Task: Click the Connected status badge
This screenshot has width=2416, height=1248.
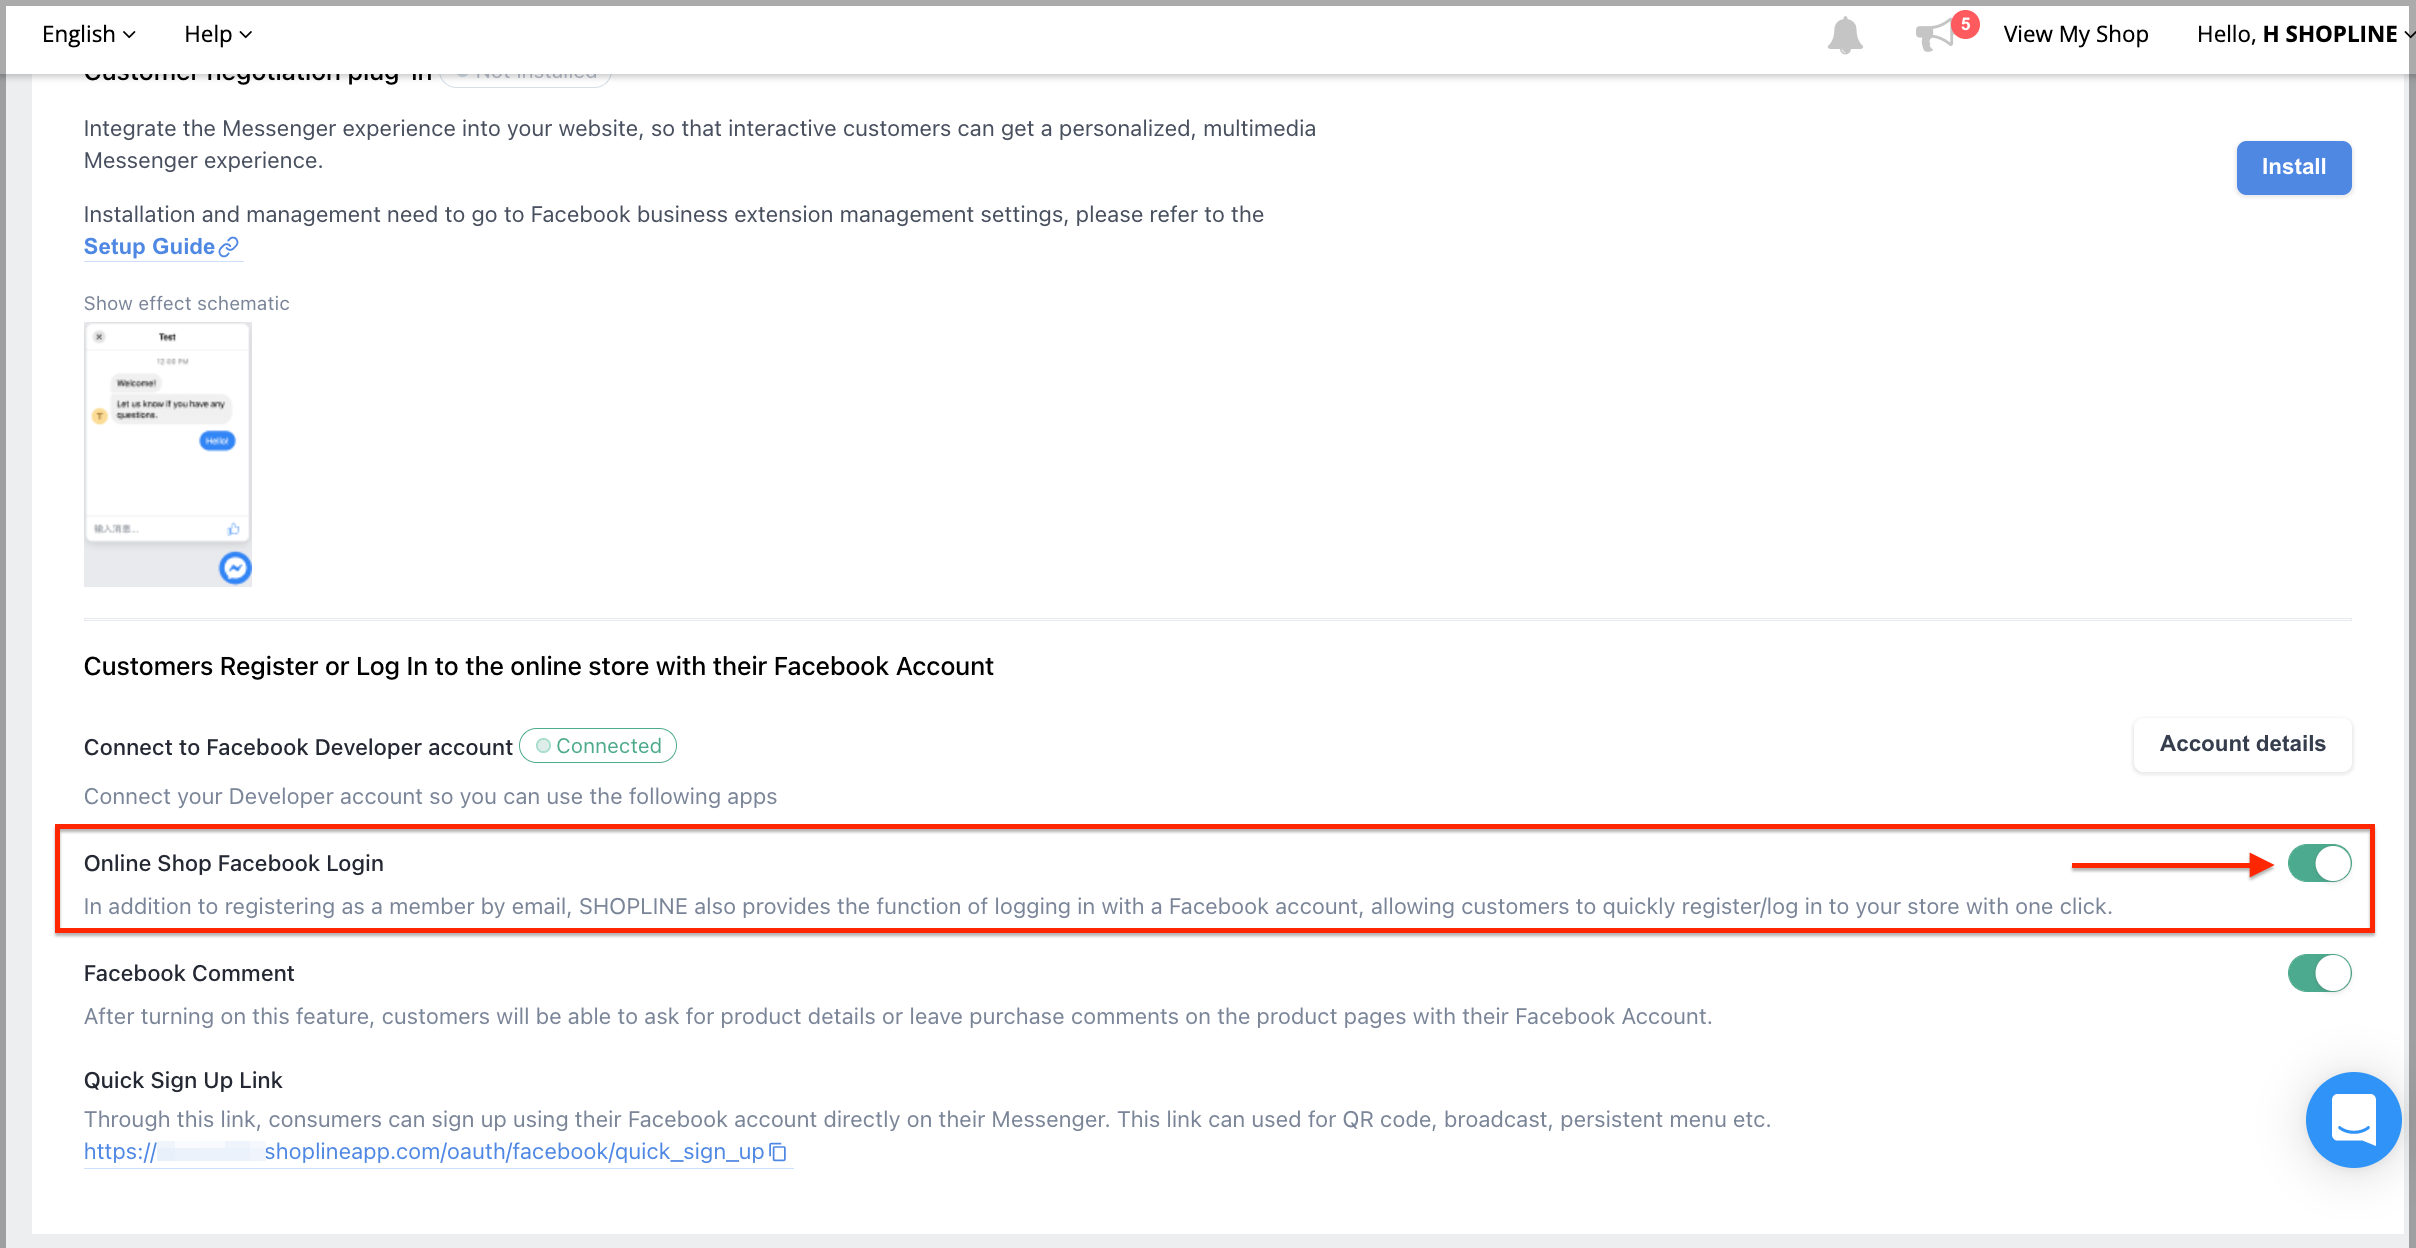Action: [x=598, y=746]
